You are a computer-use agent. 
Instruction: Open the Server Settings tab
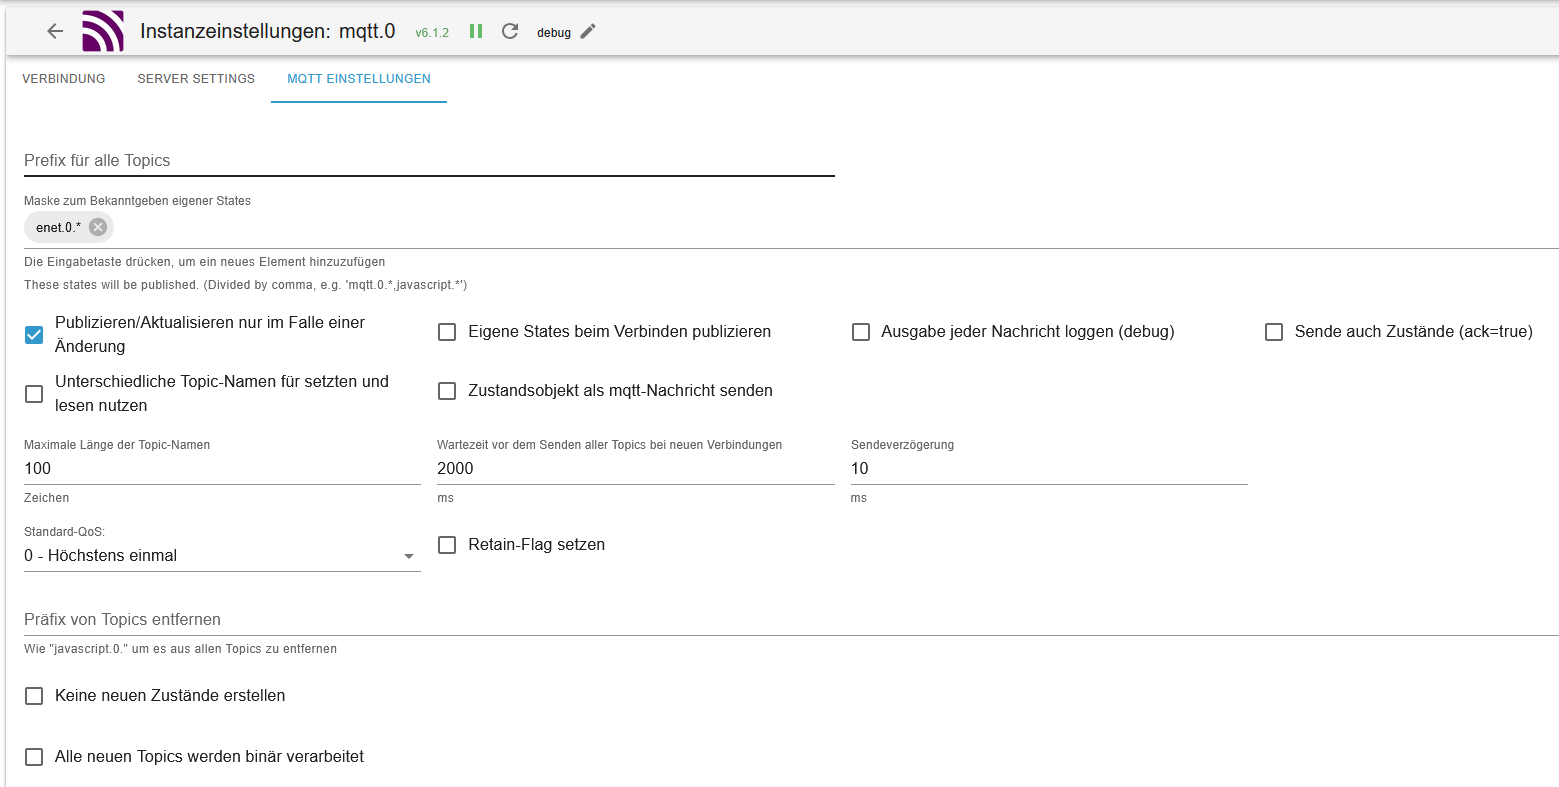click(x=196, y=79)
